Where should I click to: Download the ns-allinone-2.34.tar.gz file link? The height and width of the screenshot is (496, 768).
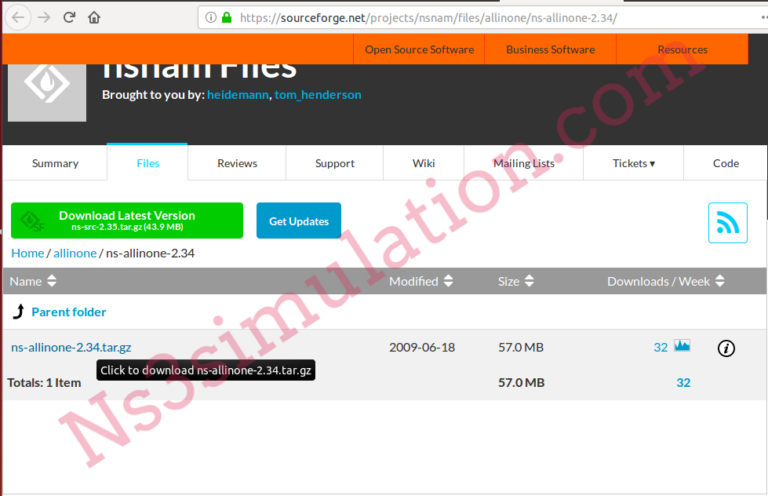(x=71, y=347)
